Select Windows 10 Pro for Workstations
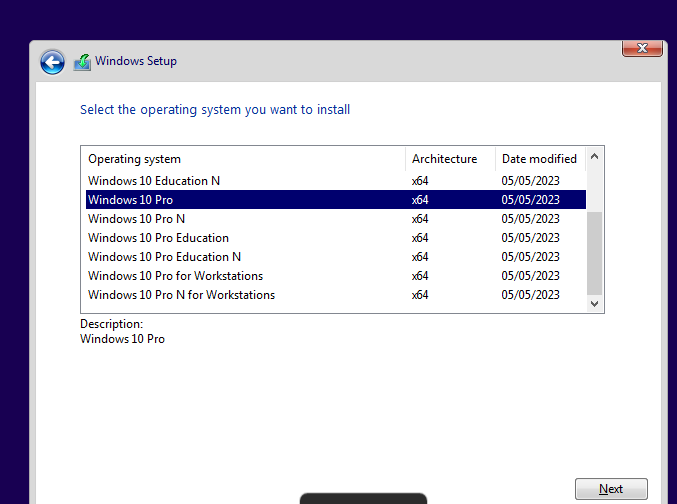Screen dimensions: 677x504 (x=336, y=276)
